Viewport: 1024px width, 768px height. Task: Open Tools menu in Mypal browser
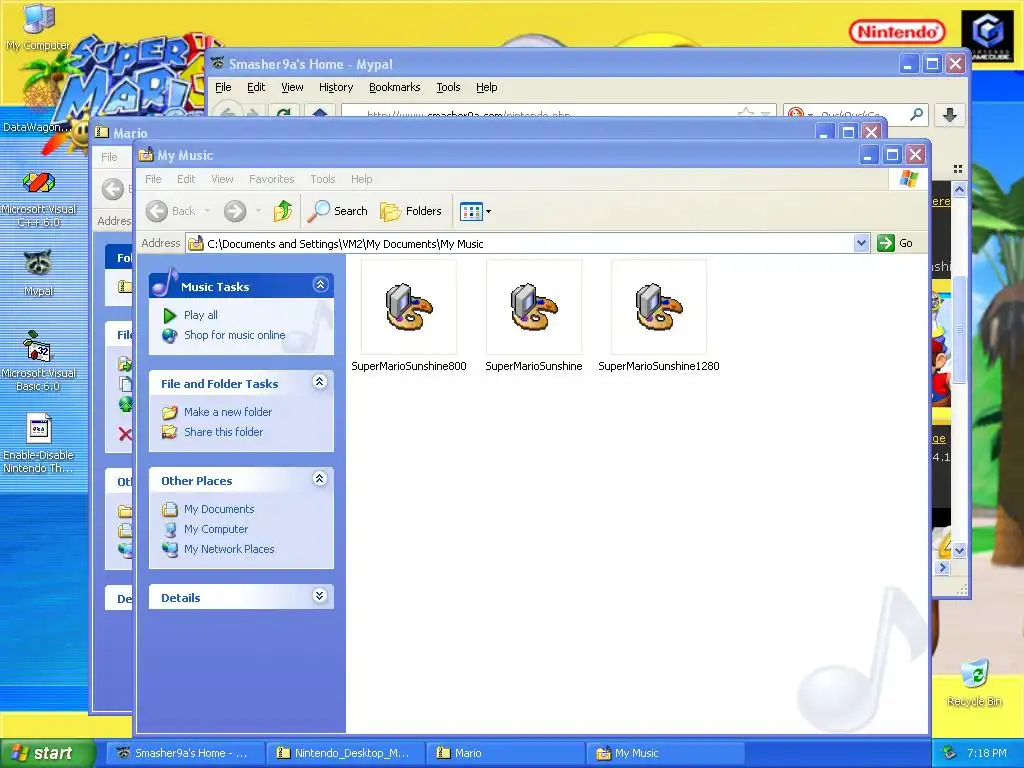point(448,87)
